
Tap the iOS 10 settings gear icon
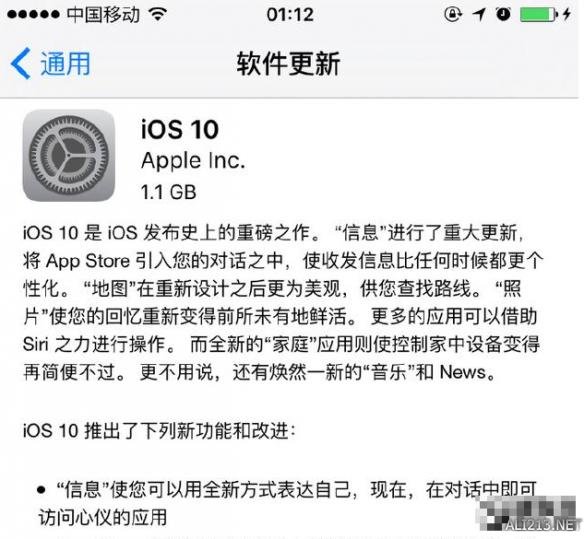click(69, 155)
